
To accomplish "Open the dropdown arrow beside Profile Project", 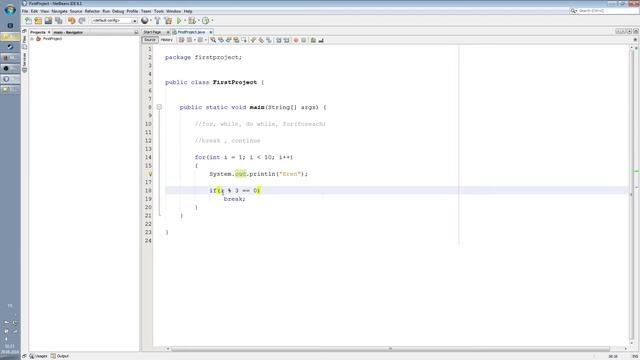I will tap(212, 20).
